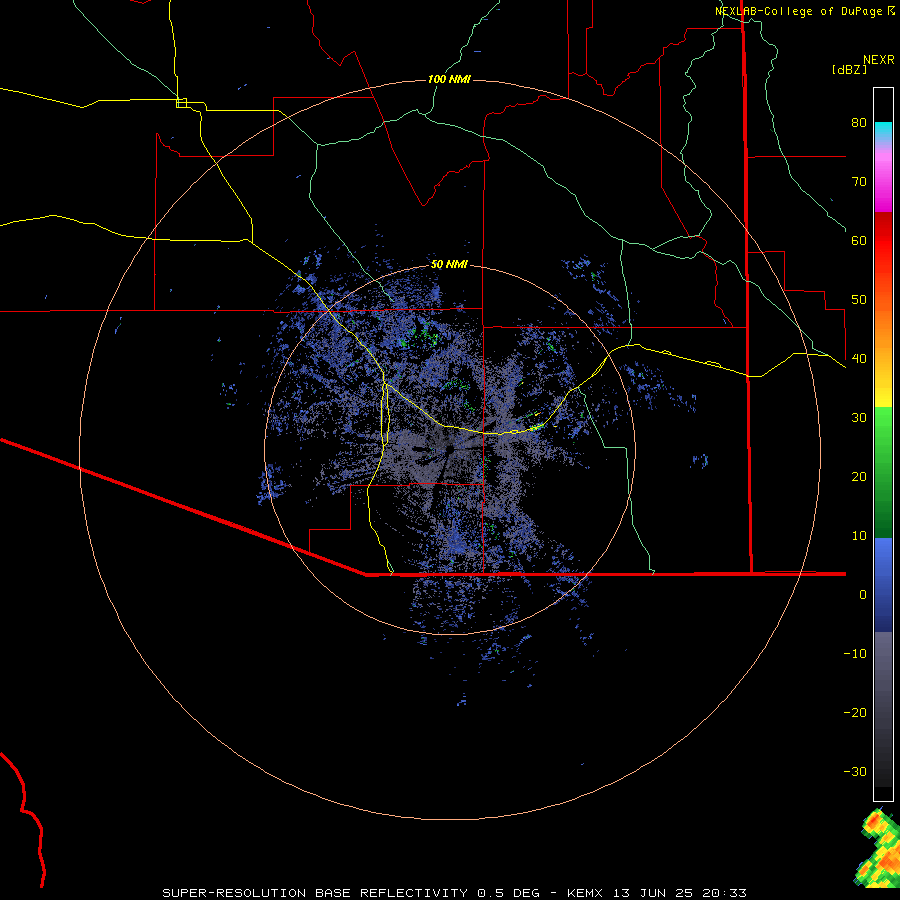Click the orange-yellow segment of the color bar

(883, 339)
